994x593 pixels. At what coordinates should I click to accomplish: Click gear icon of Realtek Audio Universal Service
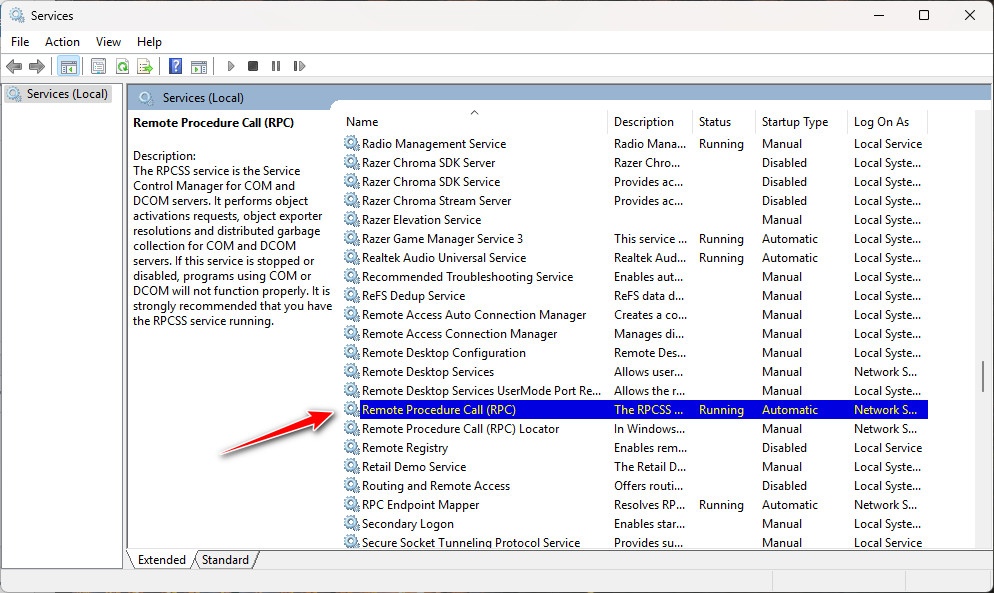coord(352,257)
